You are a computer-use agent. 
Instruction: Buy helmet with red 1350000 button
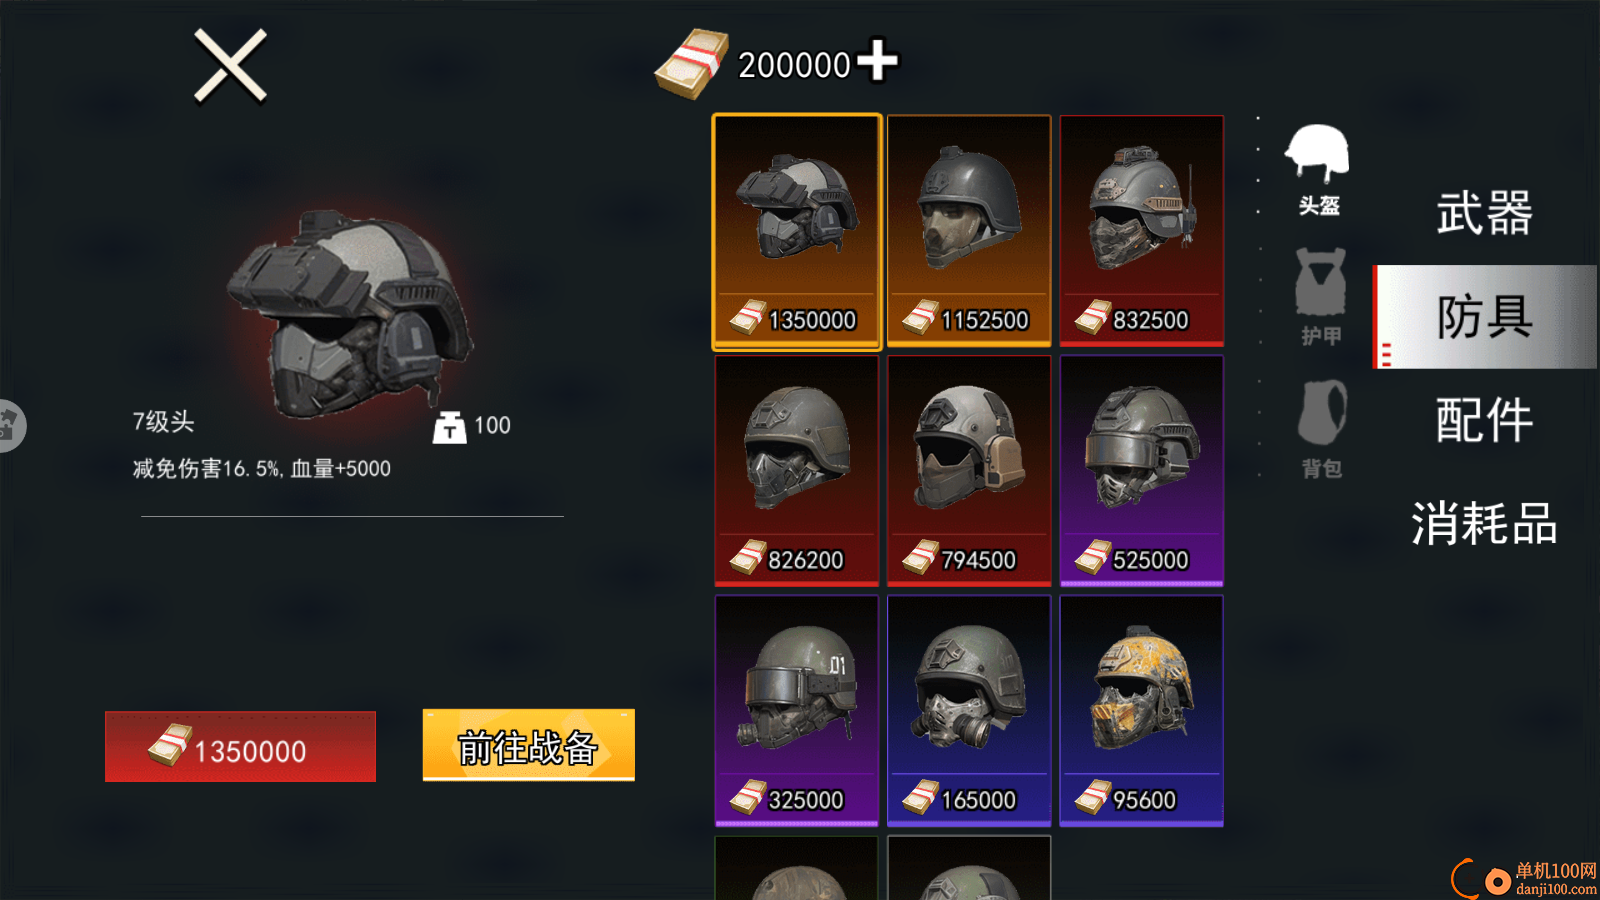[x=240, y=747]
